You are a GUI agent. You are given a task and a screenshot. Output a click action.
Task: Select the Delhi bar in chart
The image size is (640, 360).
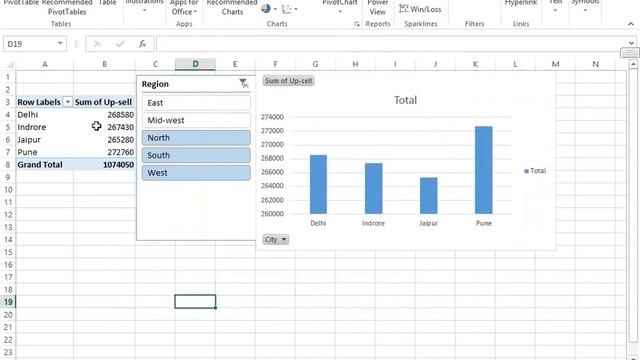(318, 184)
